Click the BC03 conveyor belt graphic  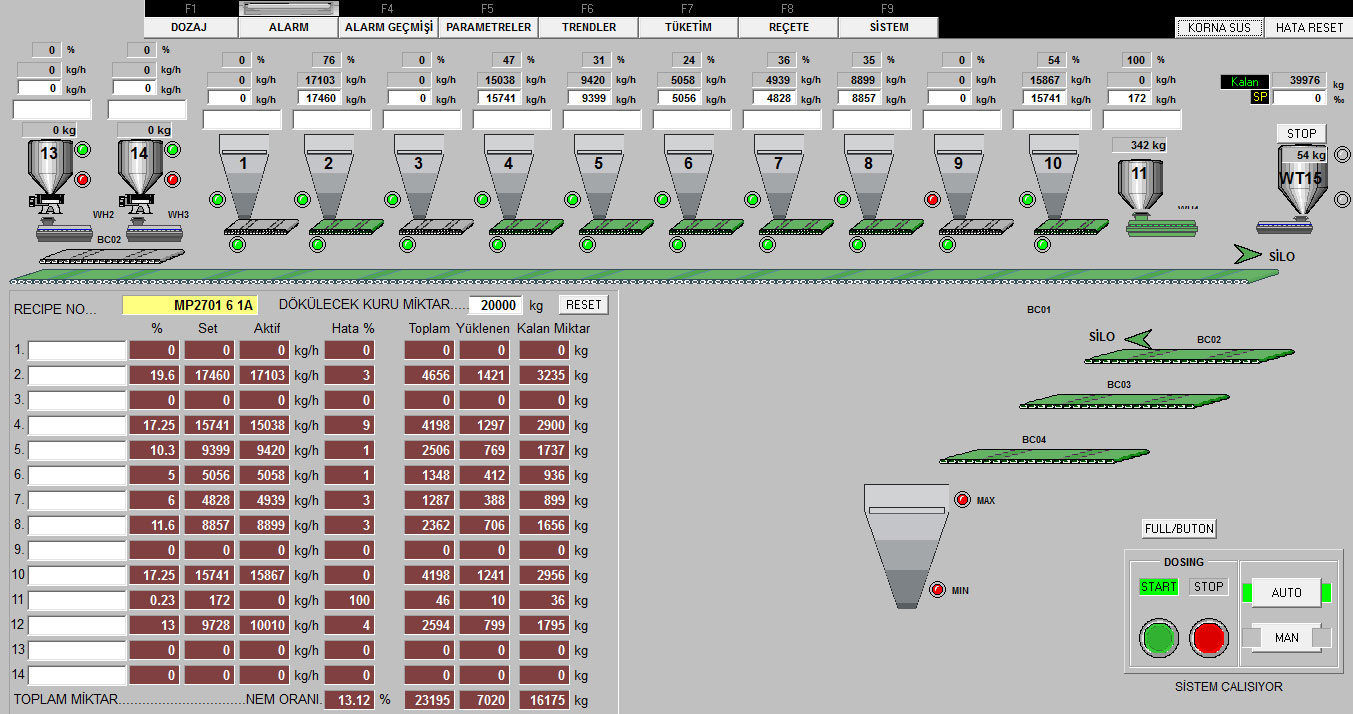pos(1124,400)
